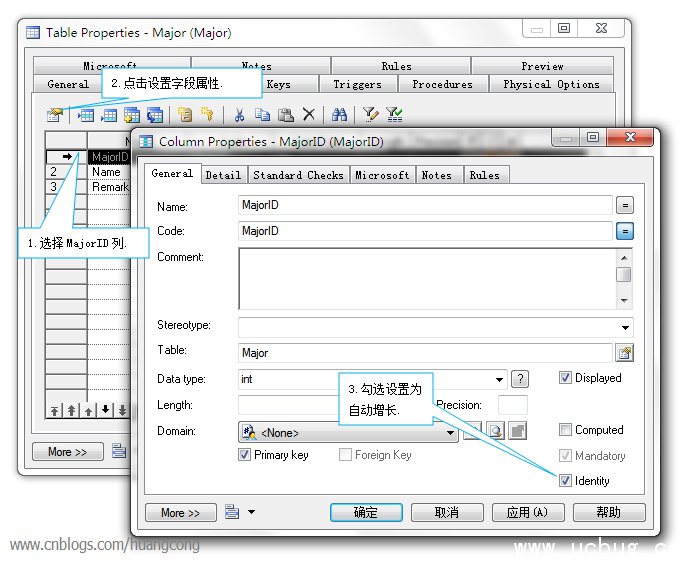684x563 pixels.
Task: Select General tab in Column Properties
Action: [x=172, y=174]
